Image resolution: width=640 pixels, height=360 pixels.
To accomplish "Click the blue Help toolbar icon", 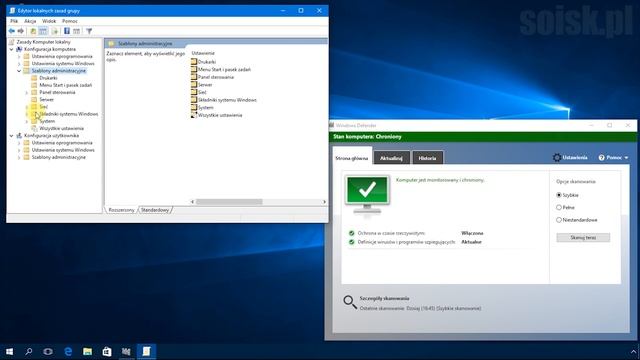I will [x=67, y=31].
